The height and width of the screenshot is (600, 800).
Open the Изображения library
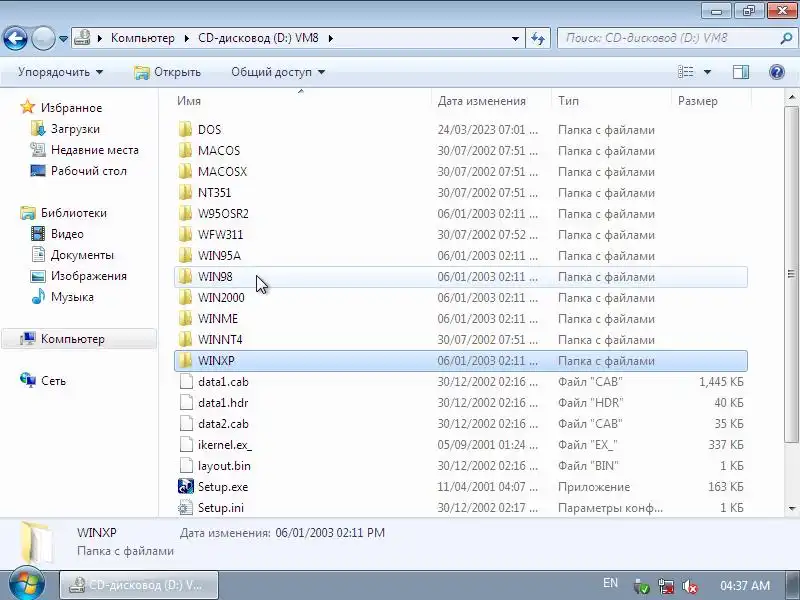click(88, 276)
